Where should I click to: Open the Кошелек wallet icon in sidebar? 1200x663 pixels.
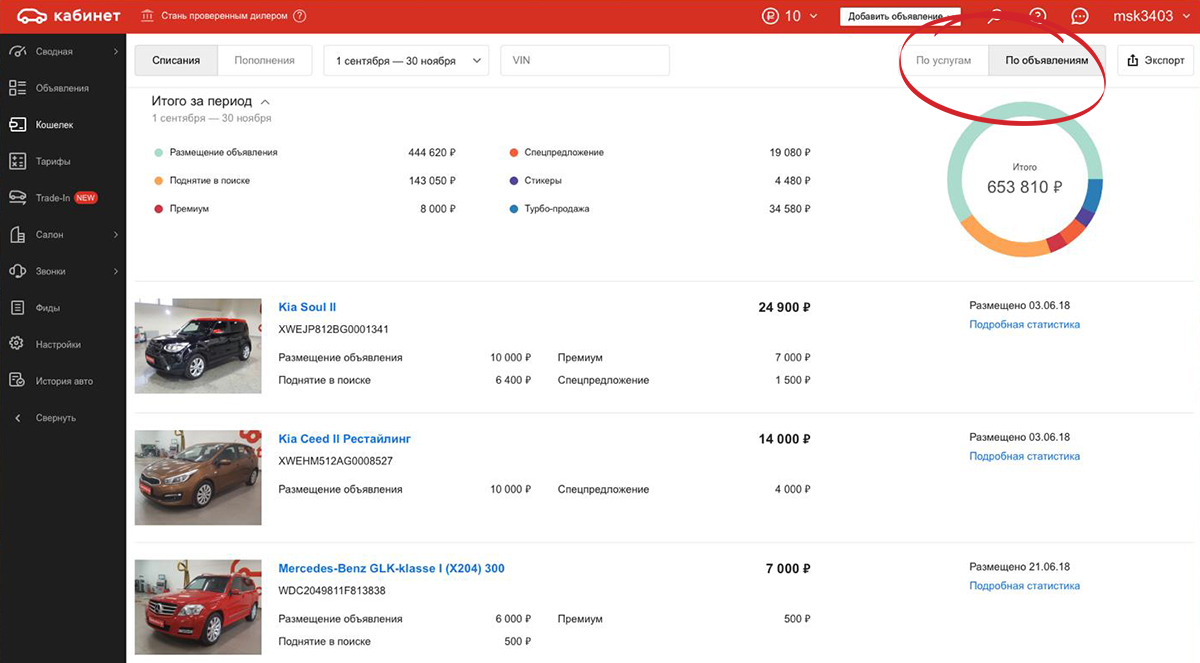[x=17, y=125]
